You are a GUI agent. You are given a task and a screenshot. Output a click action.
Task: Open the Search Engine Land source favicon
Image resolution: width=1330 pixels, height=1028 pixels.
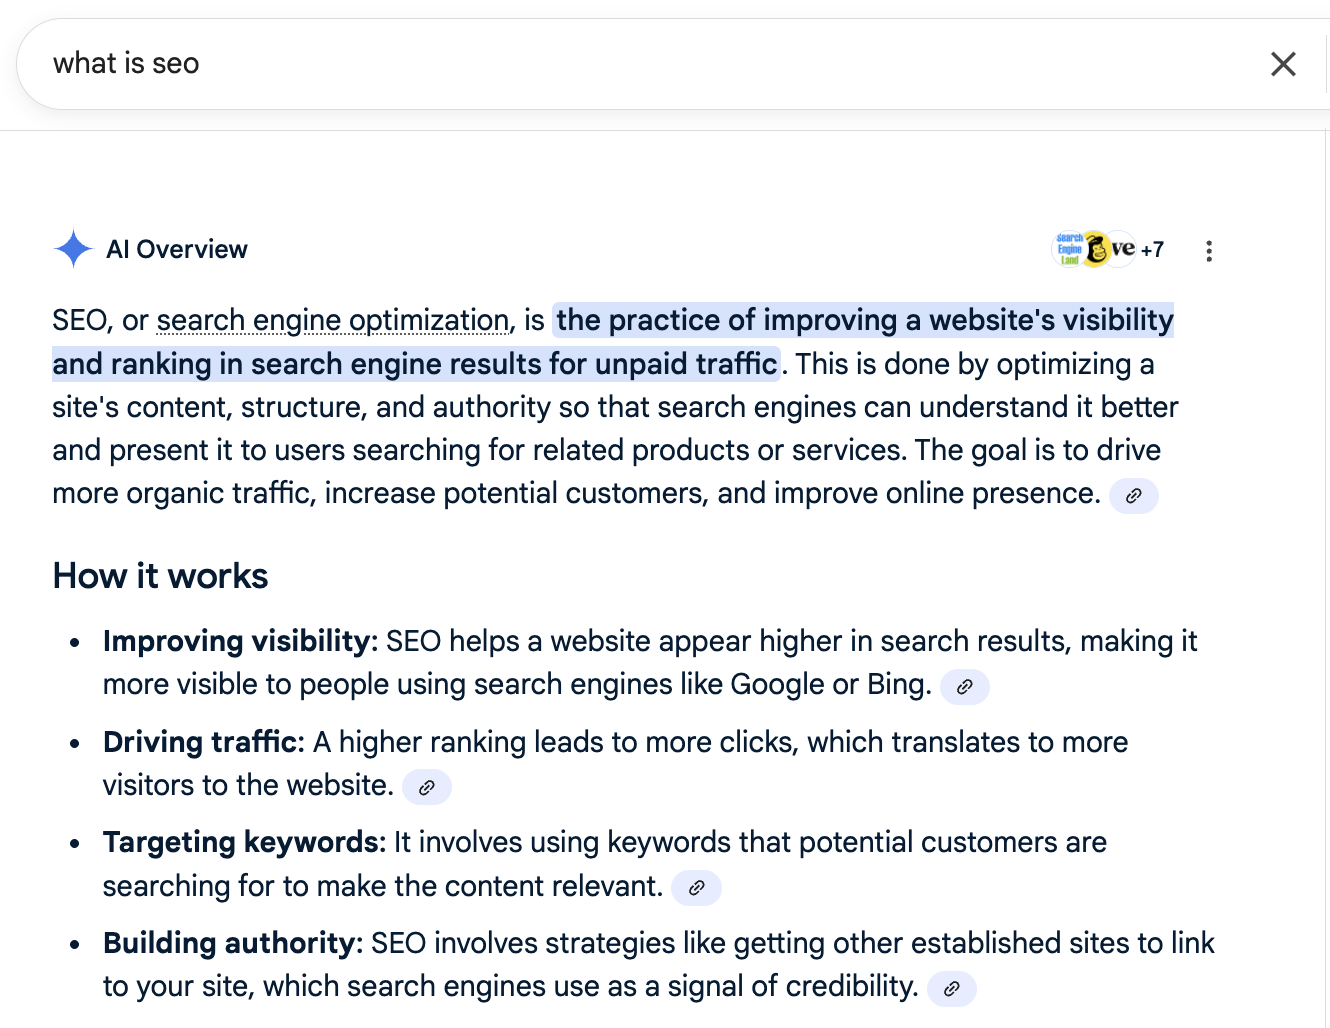pyautogui.click(x=1068, y=249)
